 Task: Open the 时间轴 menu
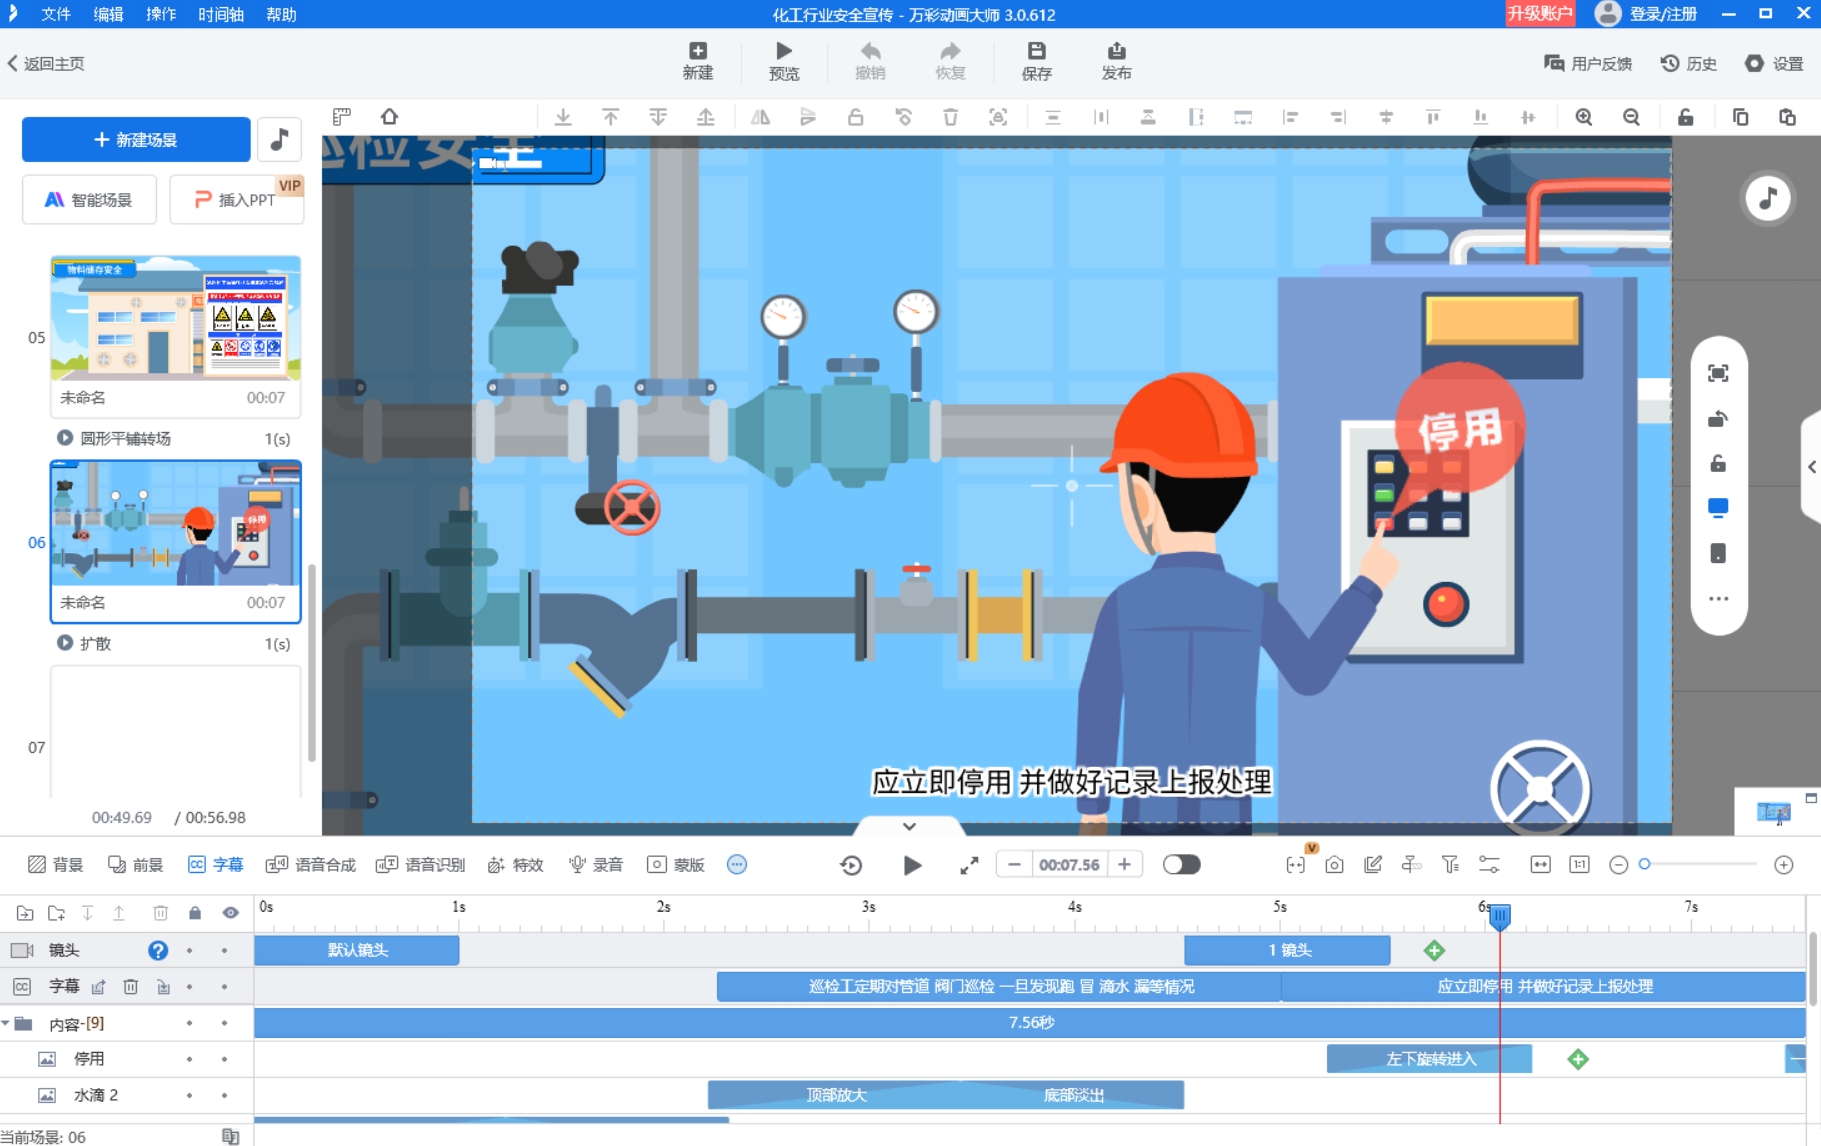pos(221,14)
